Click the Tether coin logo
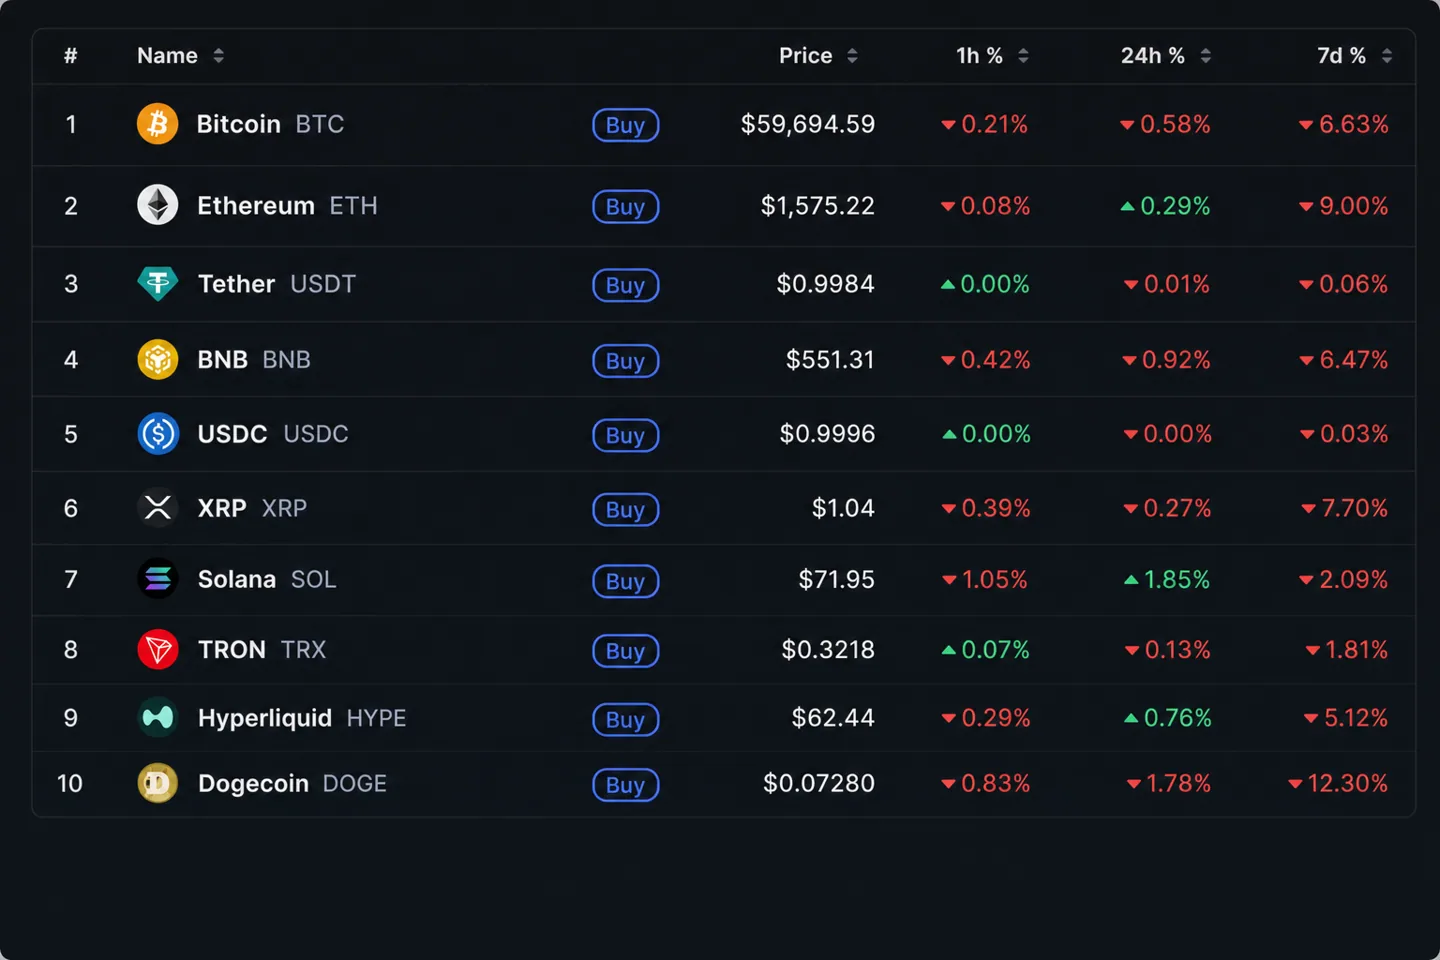This screenshot has height=960, width=1440. (x=157, y=284)
